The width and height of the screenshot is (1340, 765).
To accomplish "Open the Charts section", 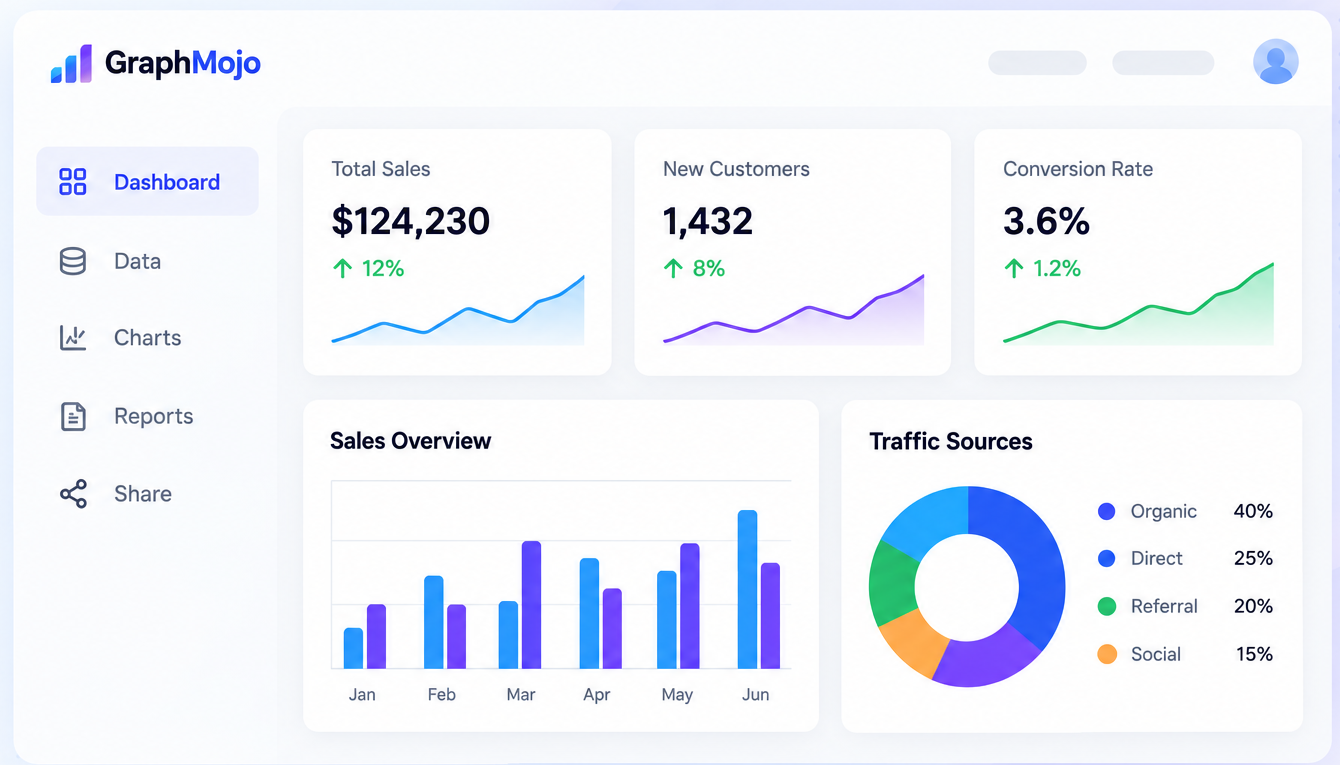I will (147, 338).
